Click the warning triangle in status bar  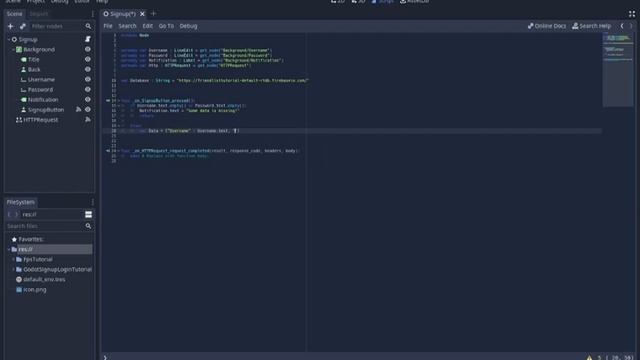pos(589,358)
